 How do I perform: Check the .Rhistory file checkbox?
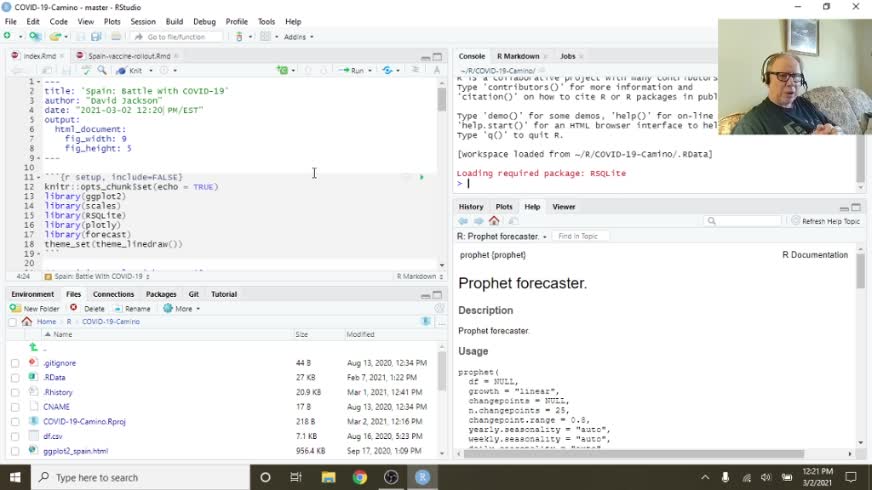(x=15, y=393)
